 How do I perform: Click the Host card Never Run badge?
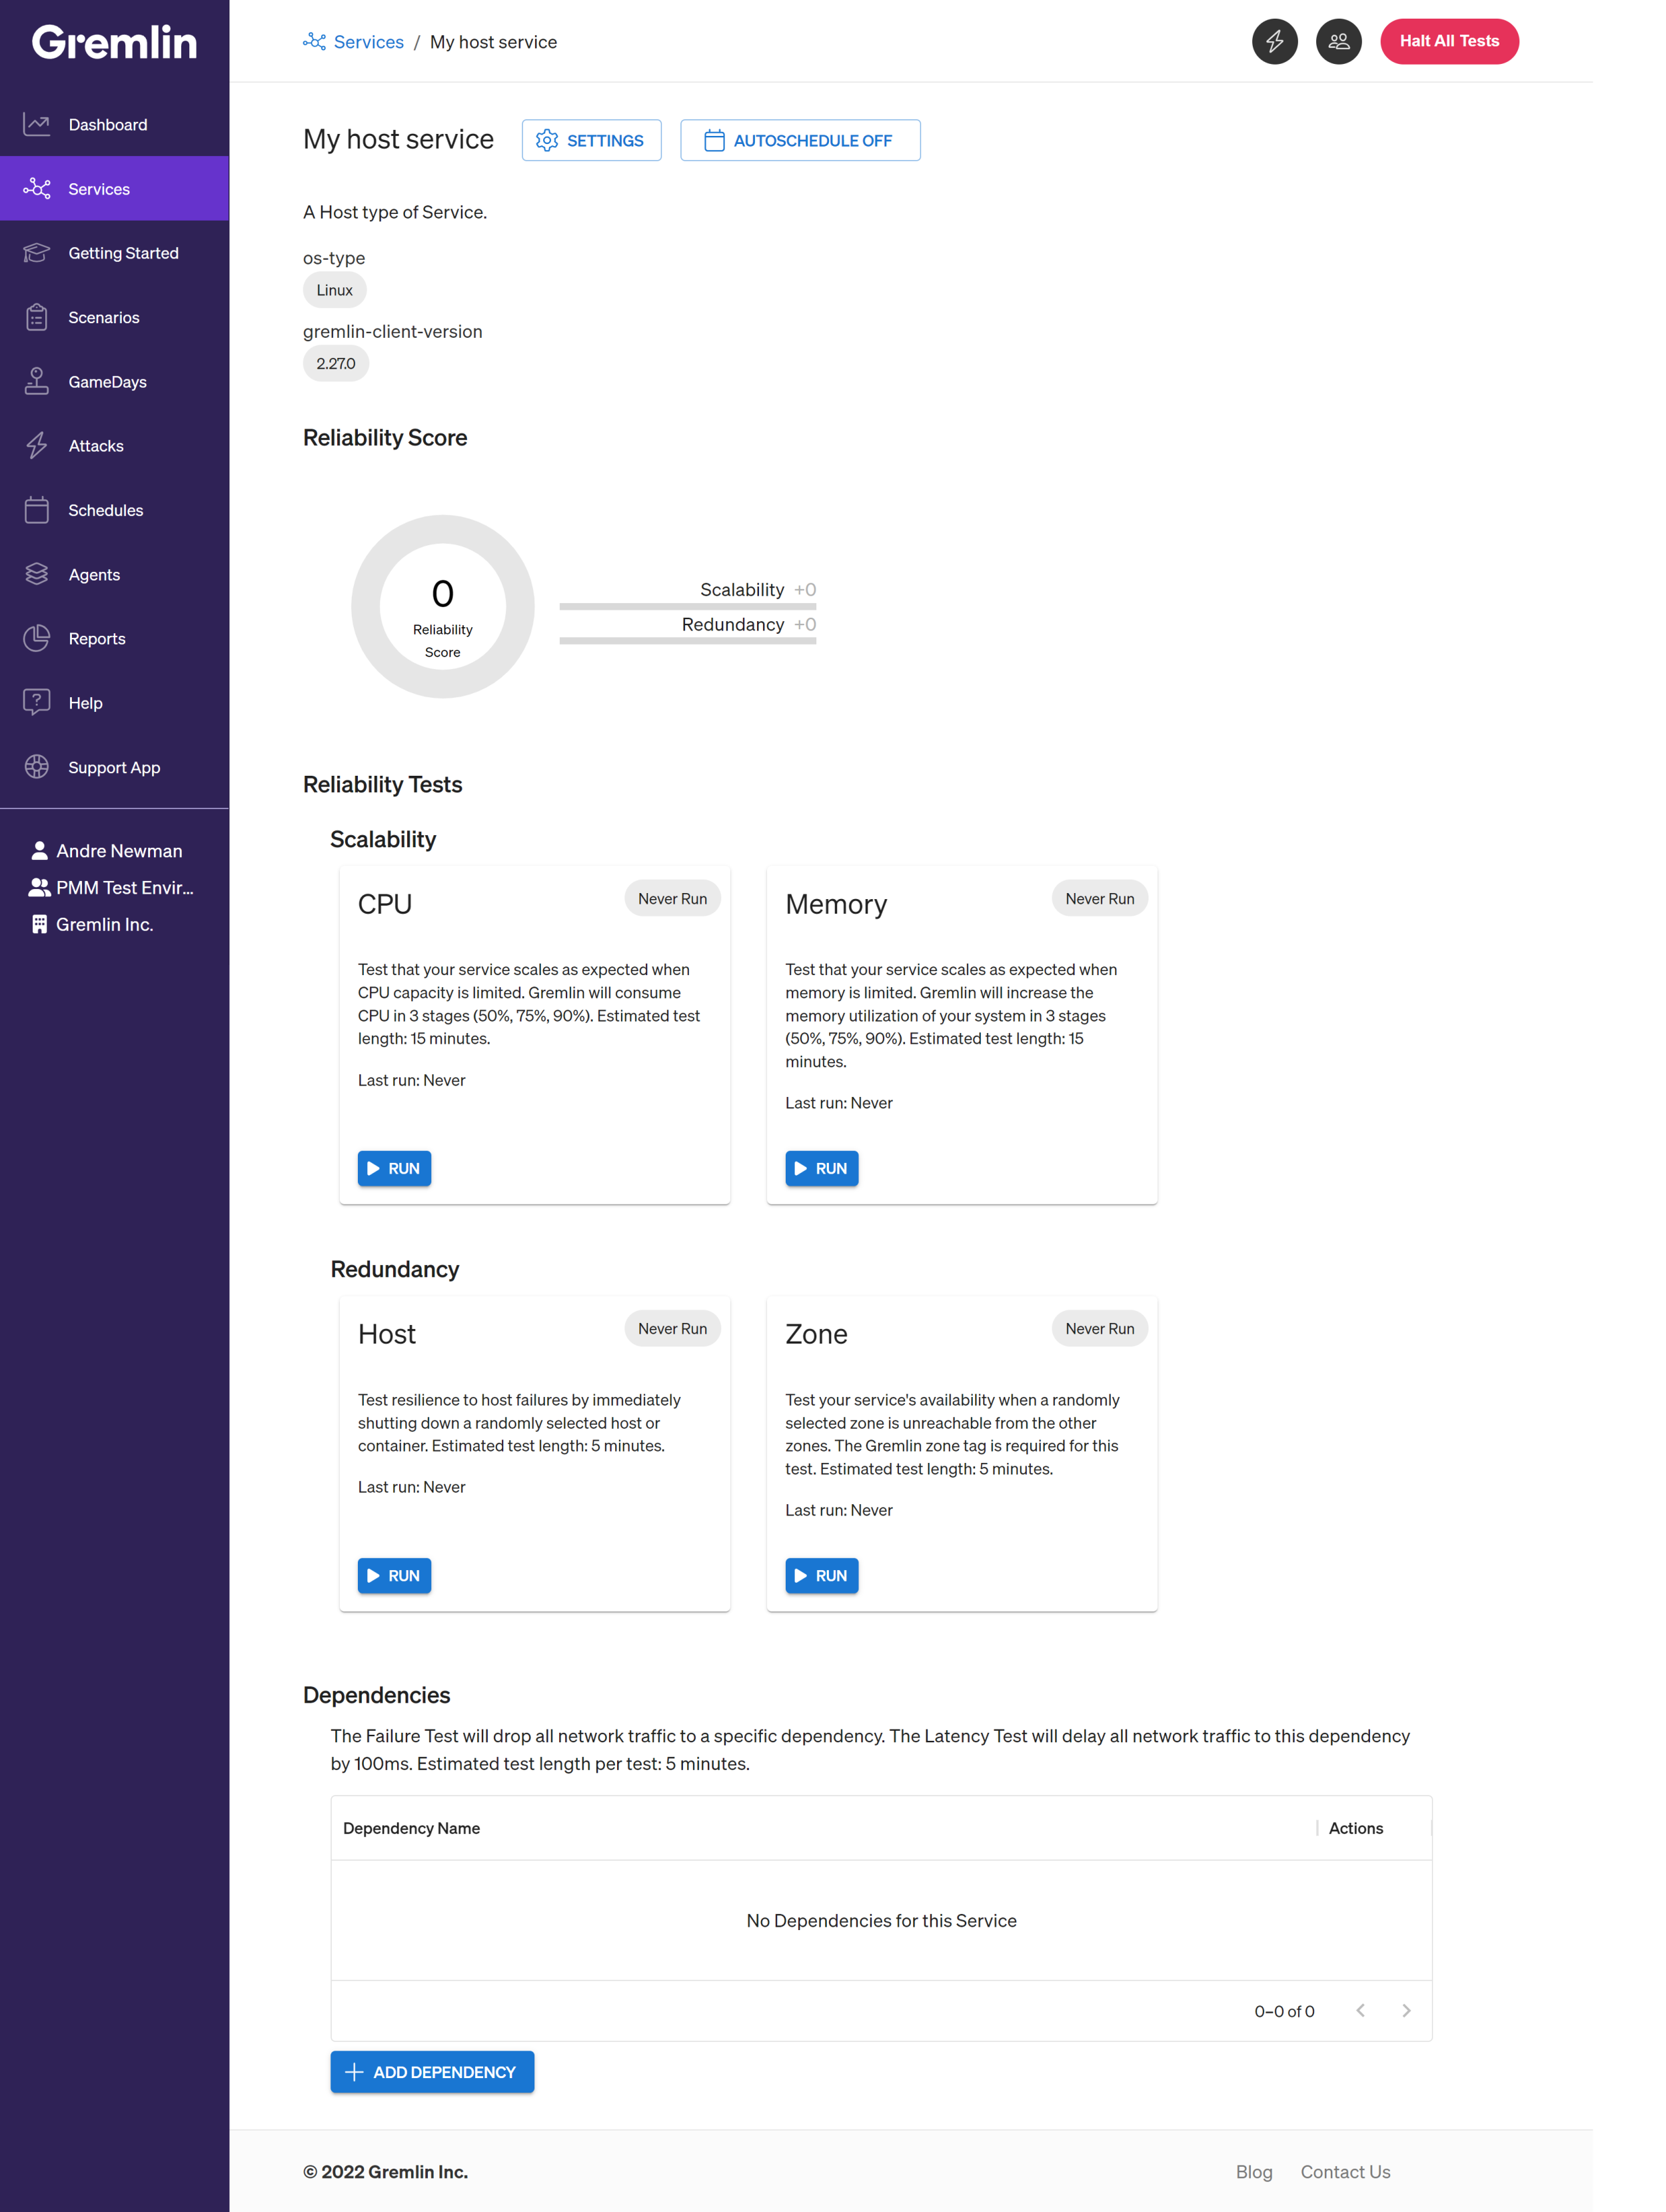(672, 1328)
